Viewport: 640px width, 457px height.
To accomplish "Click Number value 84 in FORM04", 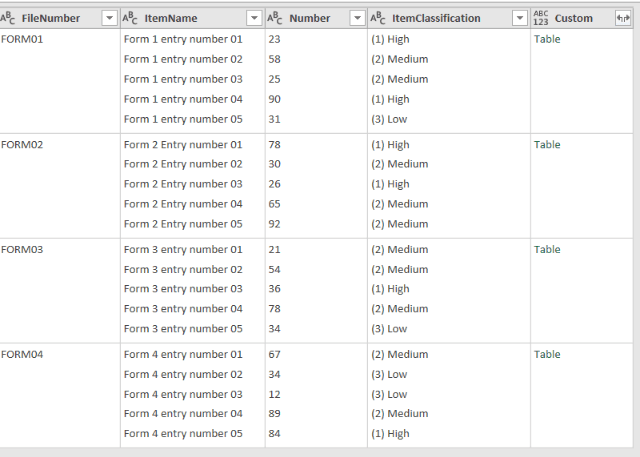I will click(x=274, y=434).
